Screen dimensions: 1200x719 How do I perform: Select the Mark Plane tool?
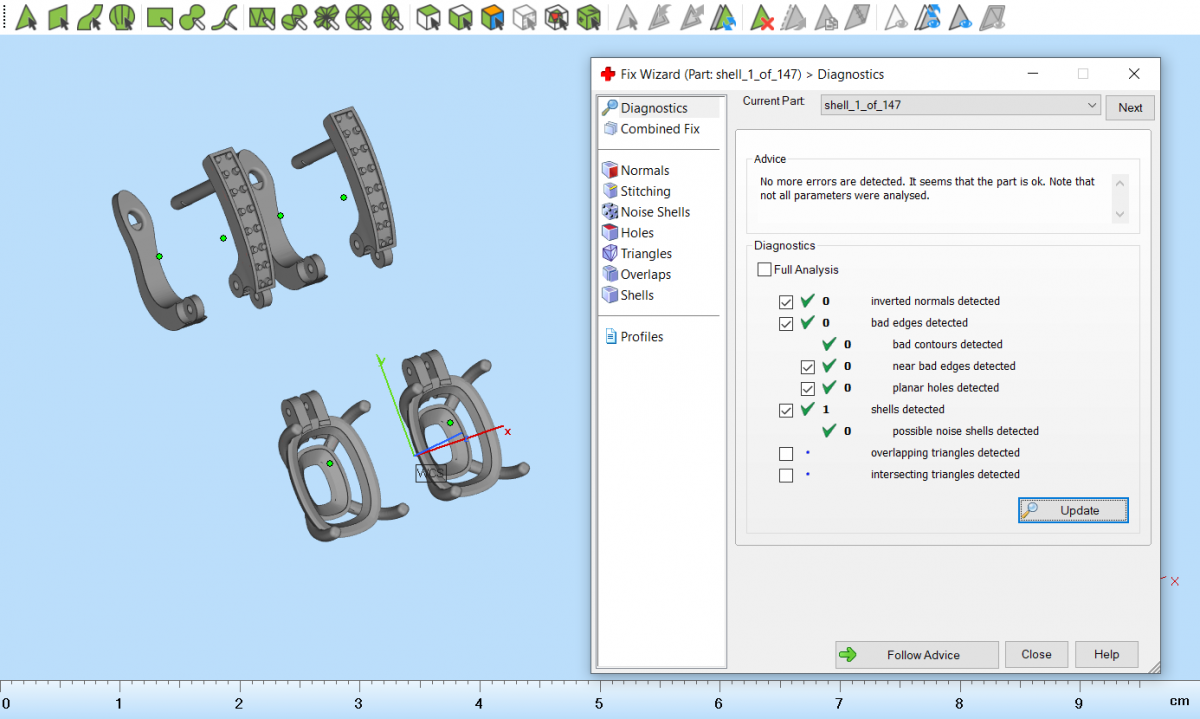point(58,17)
